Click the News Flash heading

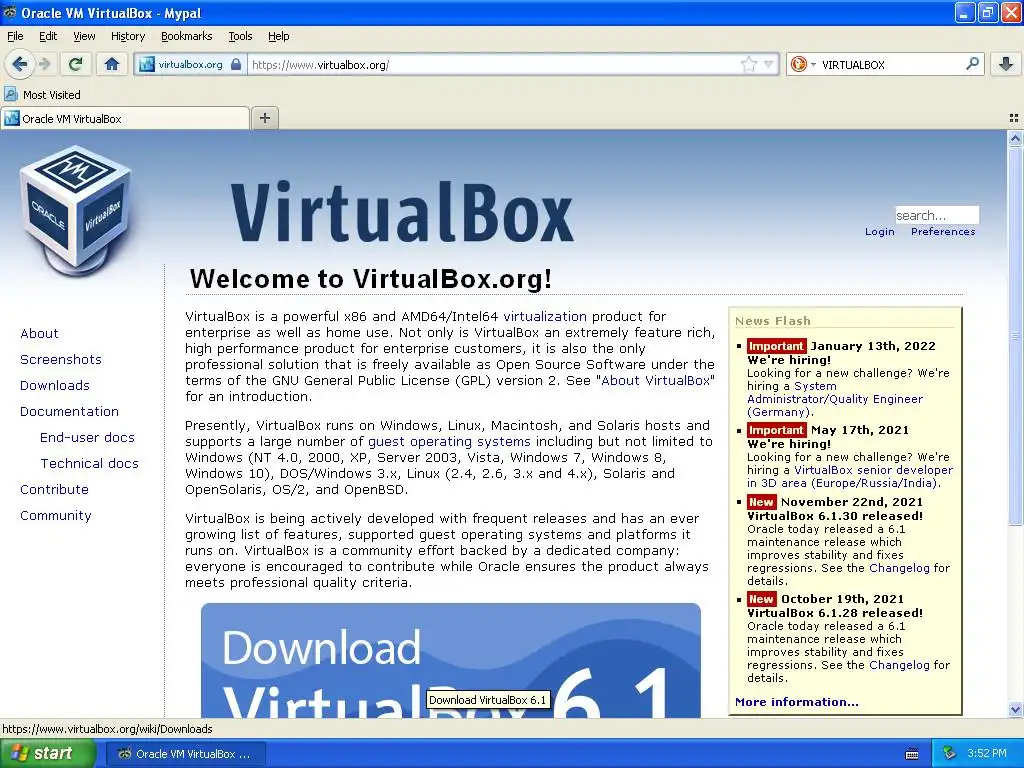773,321
